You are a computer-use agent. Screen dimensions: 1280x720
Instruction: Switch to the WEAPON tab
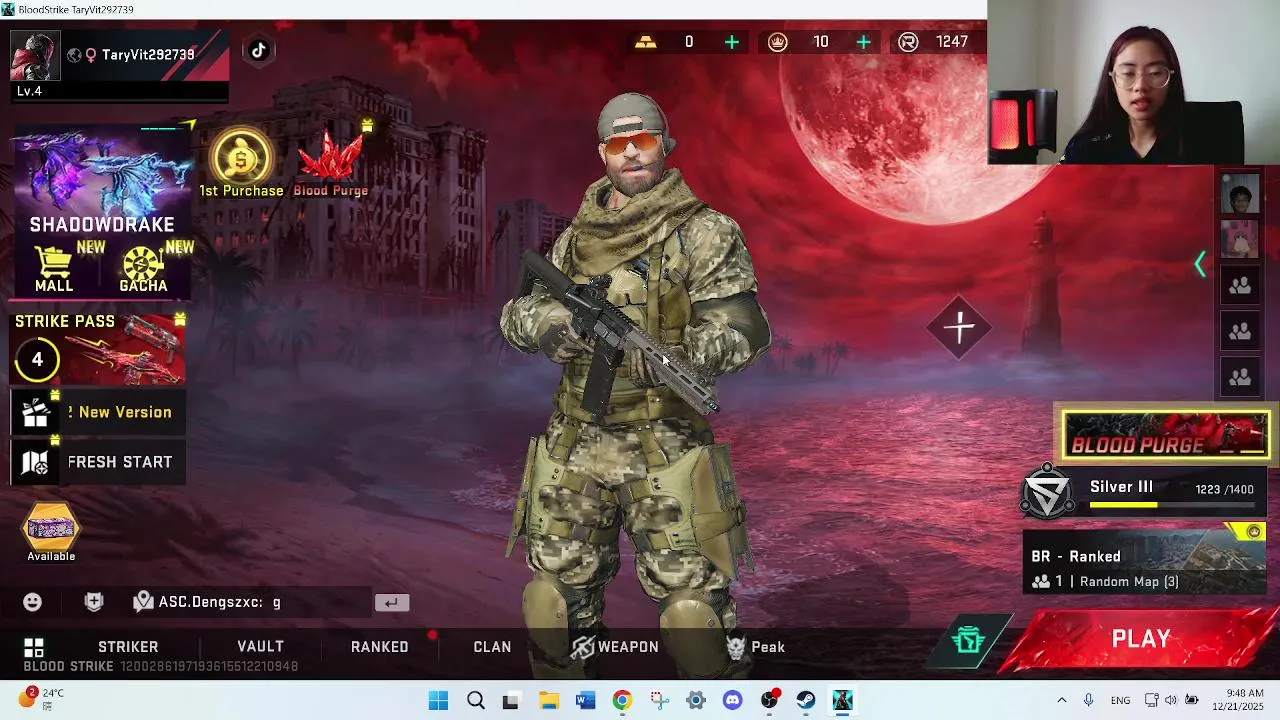615,647
